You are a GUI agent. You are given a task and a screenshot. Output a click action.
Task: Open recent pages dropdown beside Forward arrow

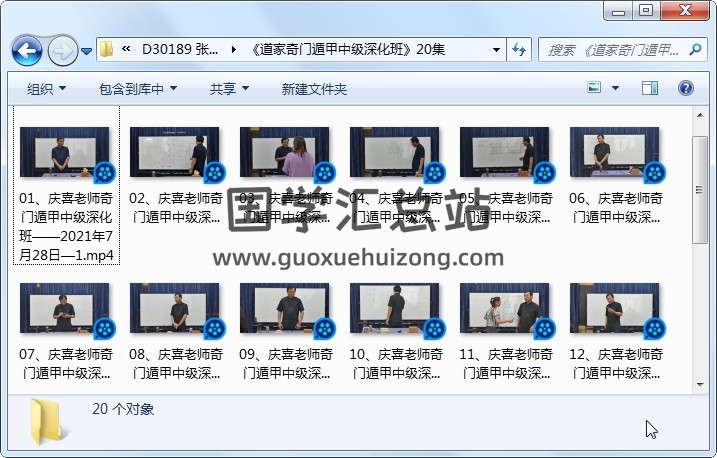86,50
